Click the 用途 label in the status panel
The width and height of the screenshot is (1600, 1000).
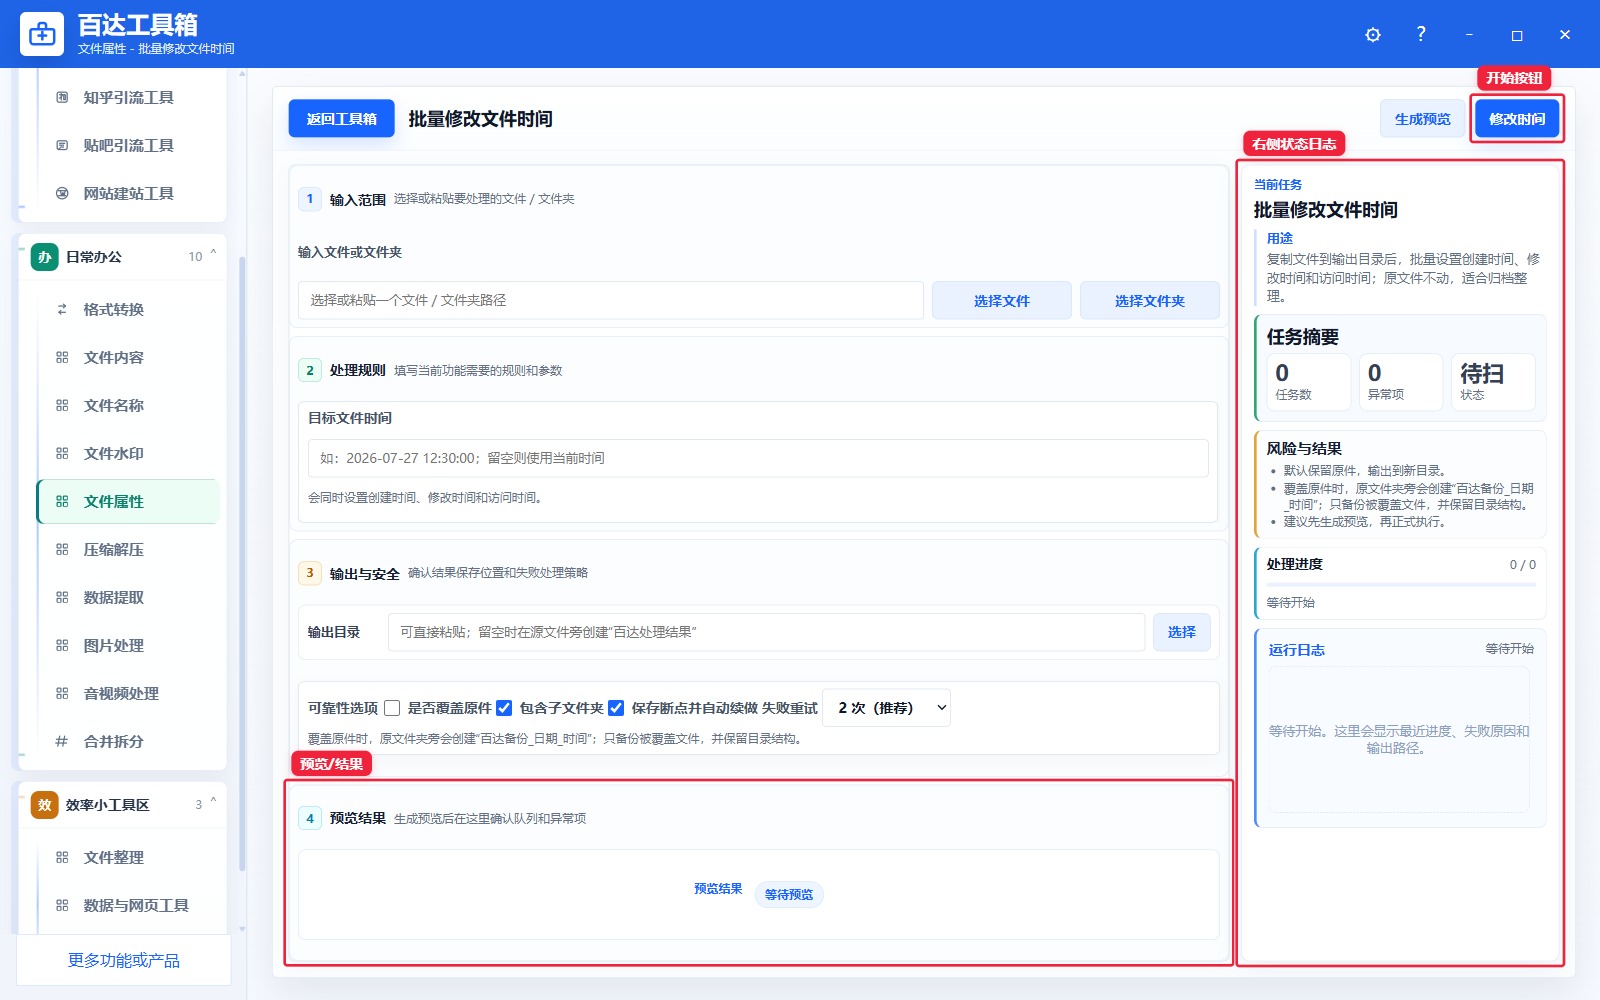pos(1280,238)
